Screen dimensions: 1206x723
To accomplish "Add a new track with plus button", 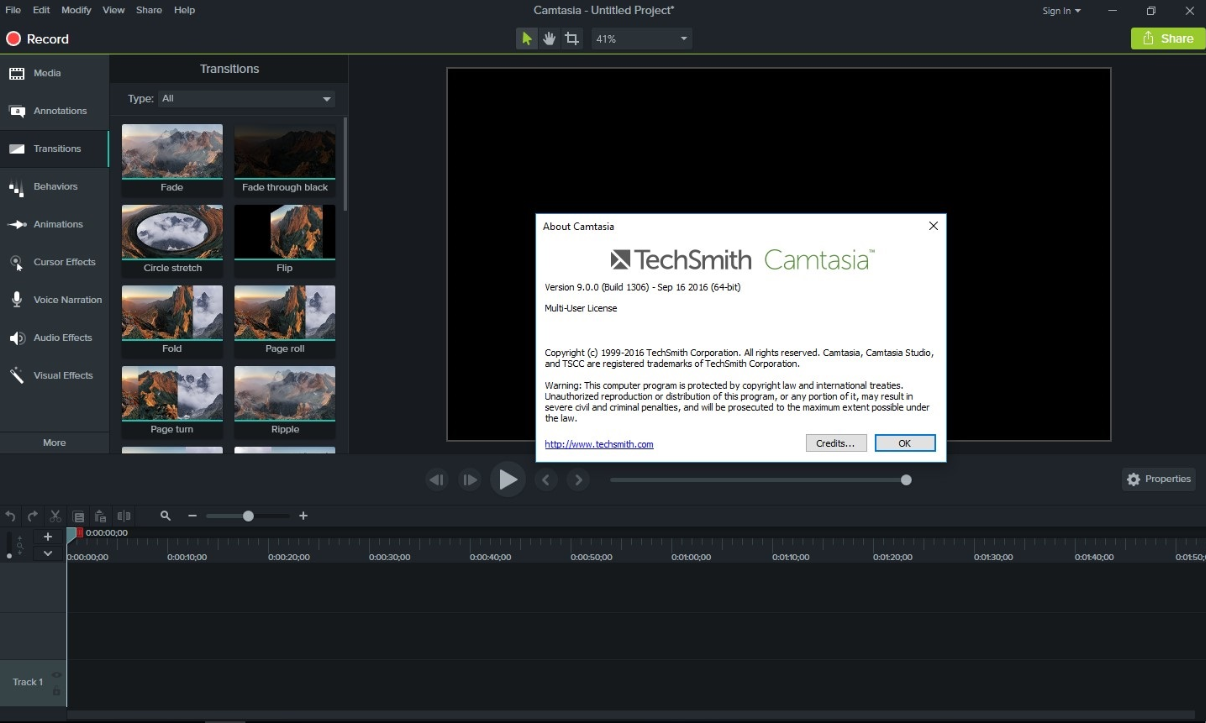I will tap(47, 537).
